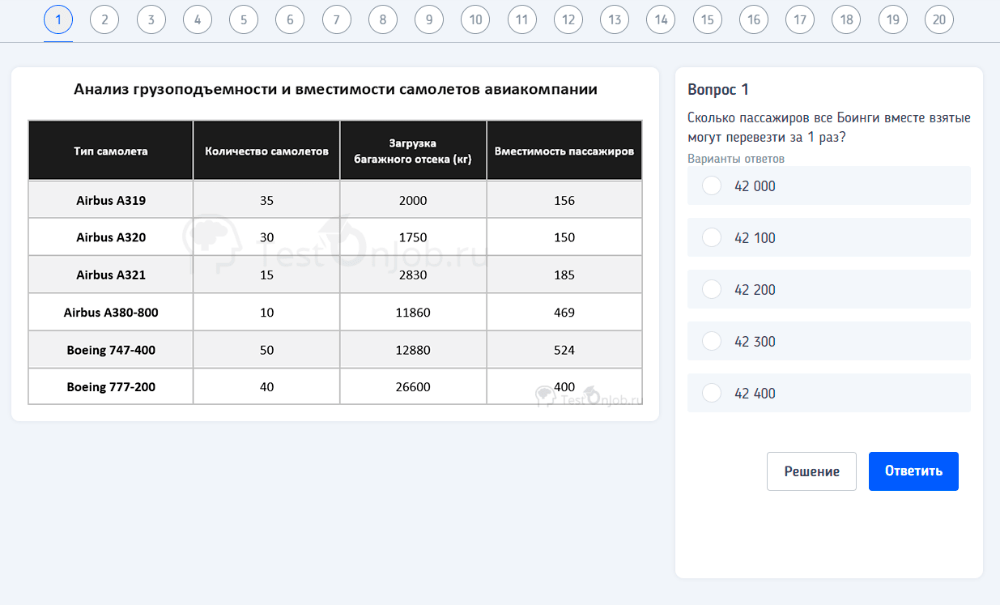This screenshot has height=605, width=1000.
Task: Click the Ответить submit button
Action: click(x=913, y=471)
